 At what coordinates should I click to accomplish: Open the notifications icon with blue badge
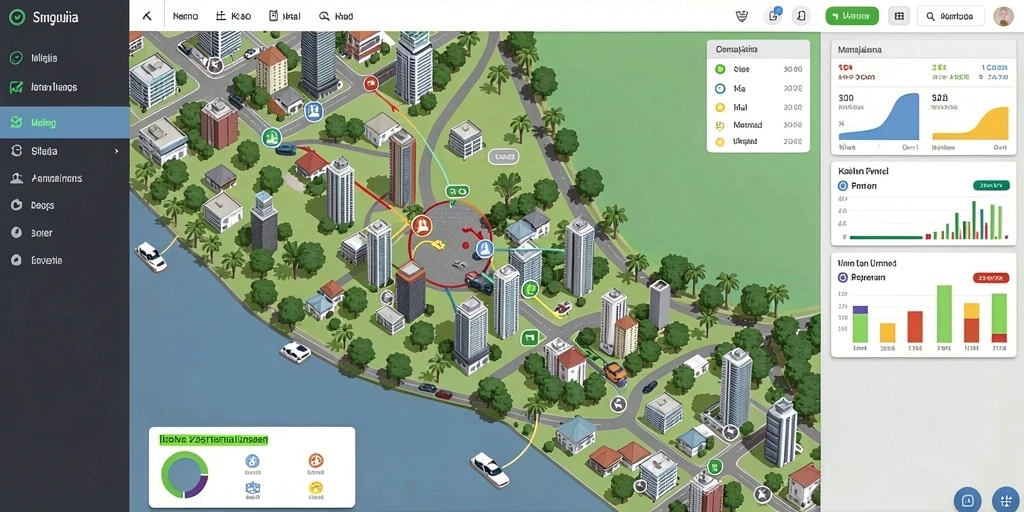[x=774, y=16]
